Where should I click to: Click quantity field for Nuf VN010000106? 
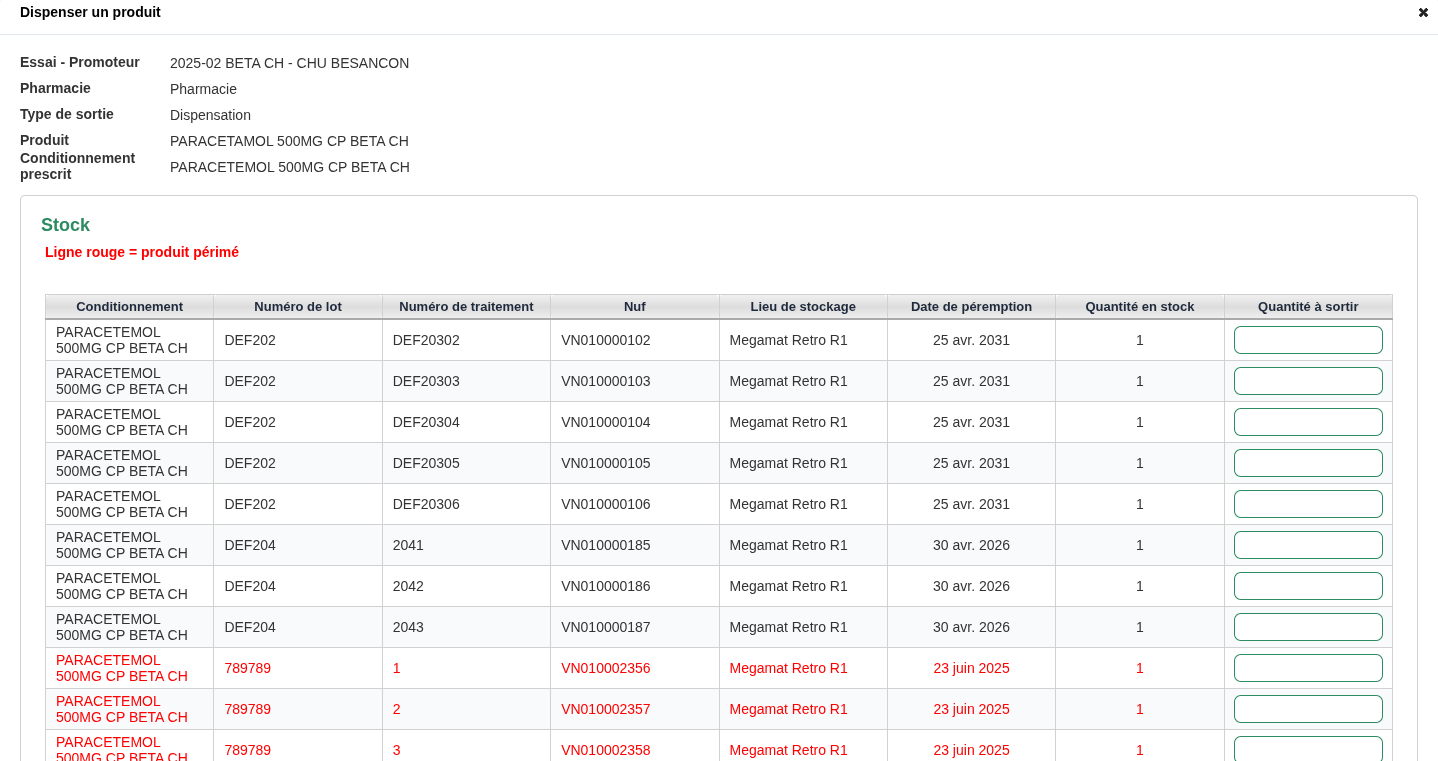click(x=1308, y=504)
